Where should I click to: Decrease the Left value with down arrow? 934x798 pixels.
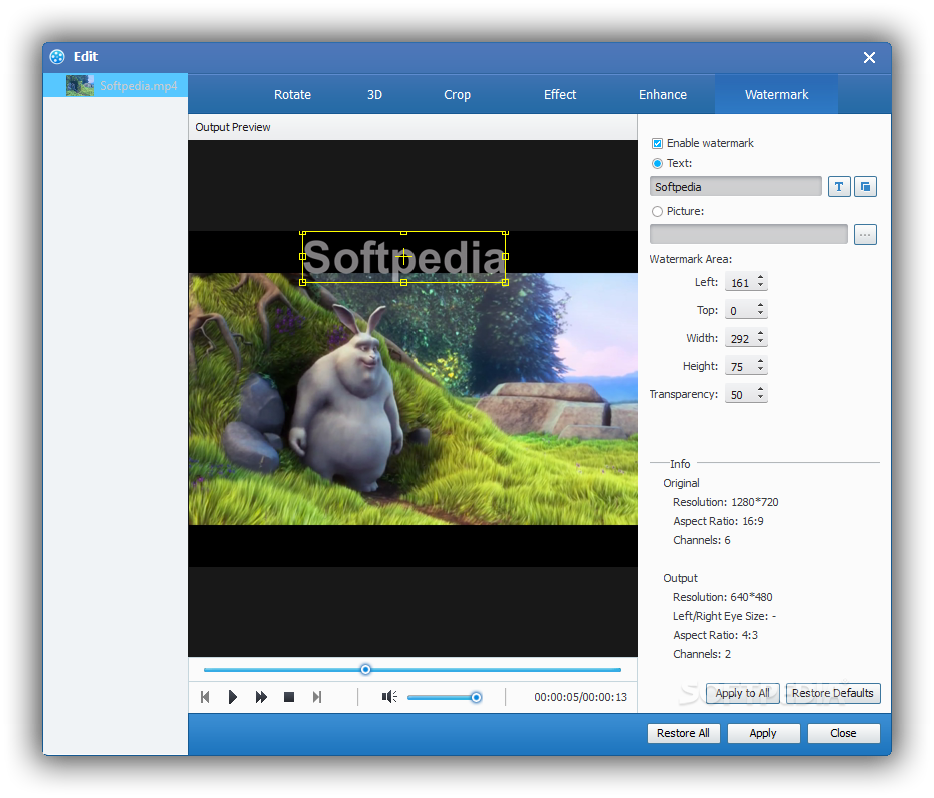point(761,286)
